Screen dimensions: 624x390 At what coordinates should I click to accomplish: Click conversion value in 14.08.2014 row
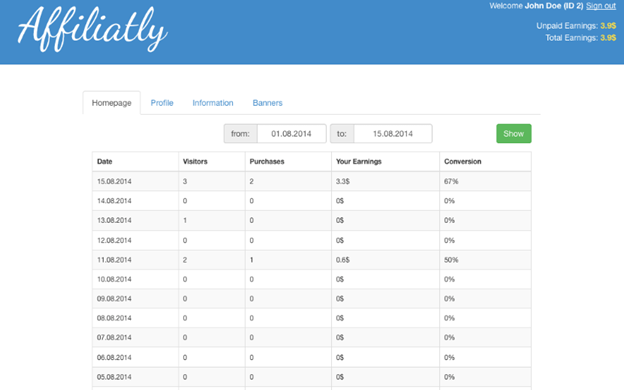tap(449, 201)
